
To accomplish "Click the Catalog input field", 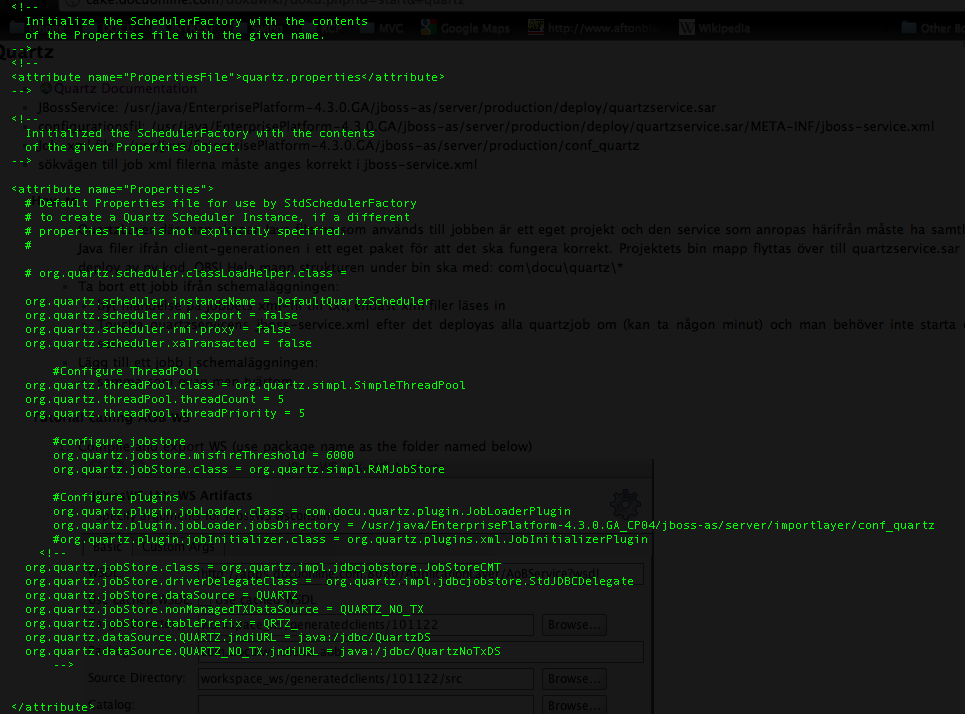I will coord(365,705).
